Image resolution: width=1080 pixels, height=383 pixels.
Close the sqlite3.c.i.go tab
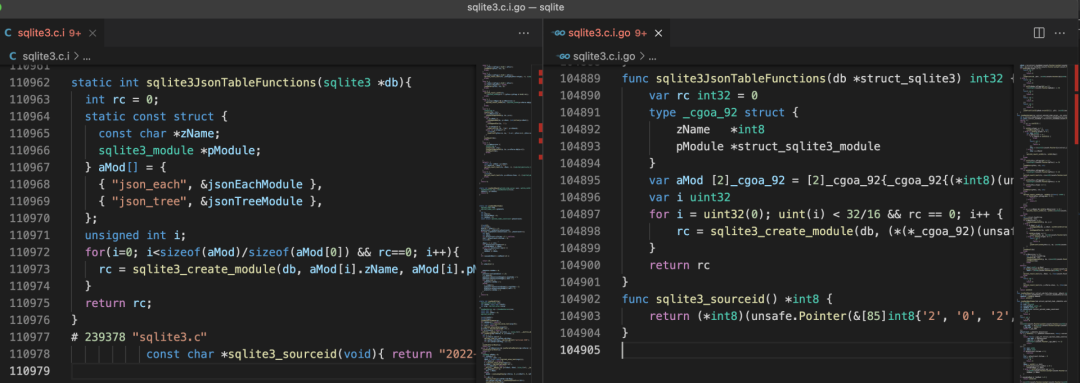[658, 32]
